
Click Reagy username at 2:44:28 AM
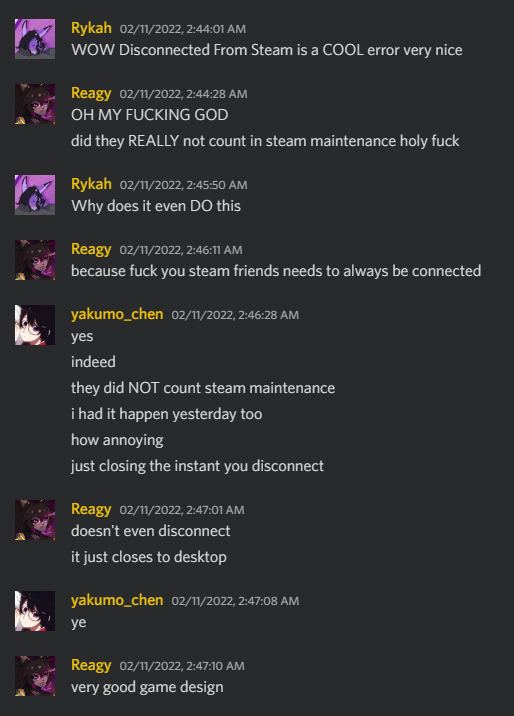point(91,93)
